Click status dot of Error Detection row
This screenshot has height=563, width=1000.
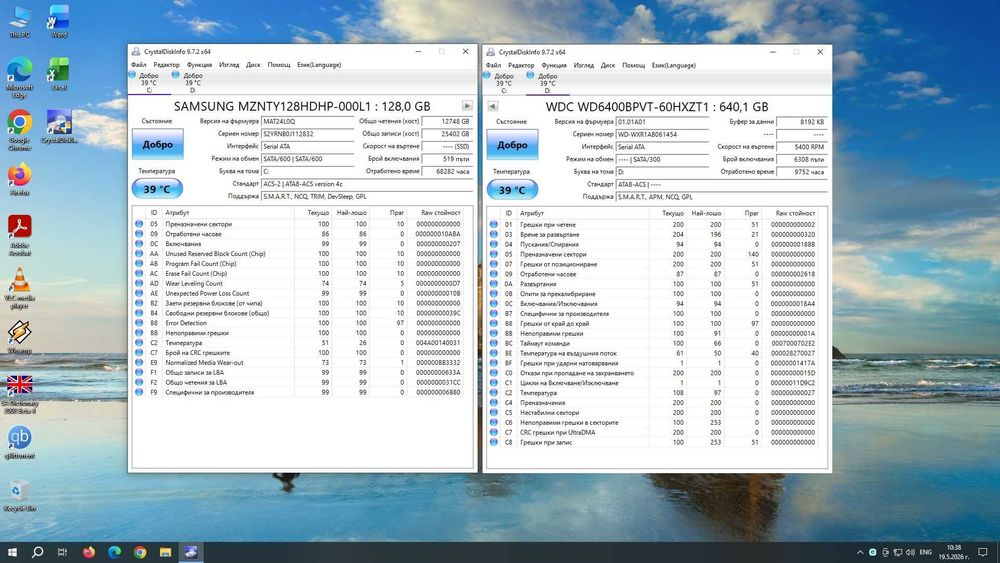point(139,323)
